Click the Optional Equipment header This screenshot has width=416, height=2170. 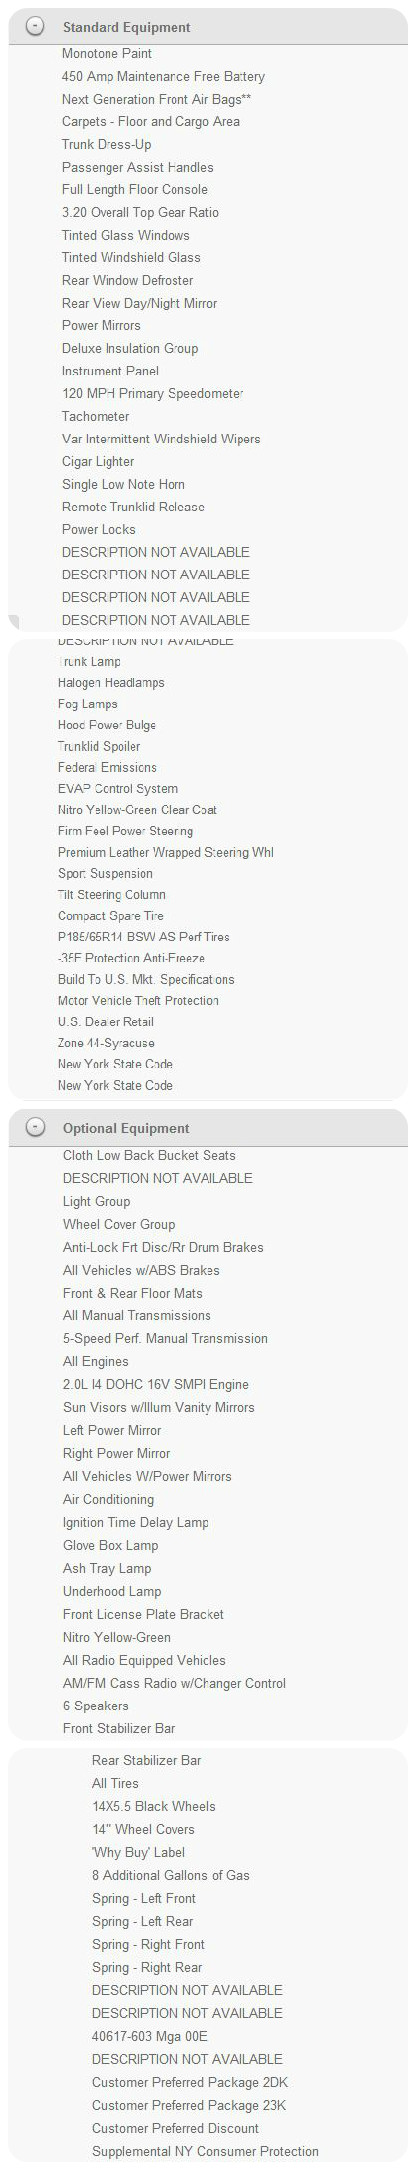tap(126, 1129)
